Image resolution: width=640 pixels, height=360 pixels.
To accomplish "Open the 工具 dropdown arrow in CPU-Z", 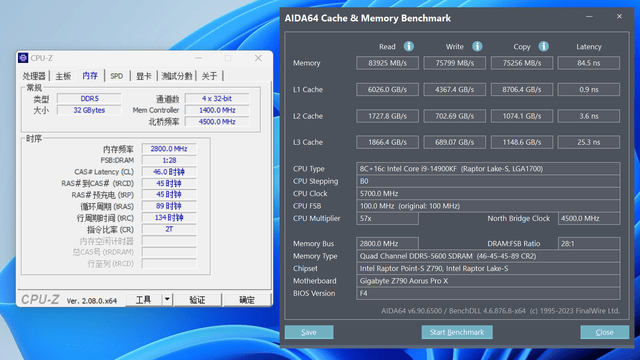I will pos(167,300).
